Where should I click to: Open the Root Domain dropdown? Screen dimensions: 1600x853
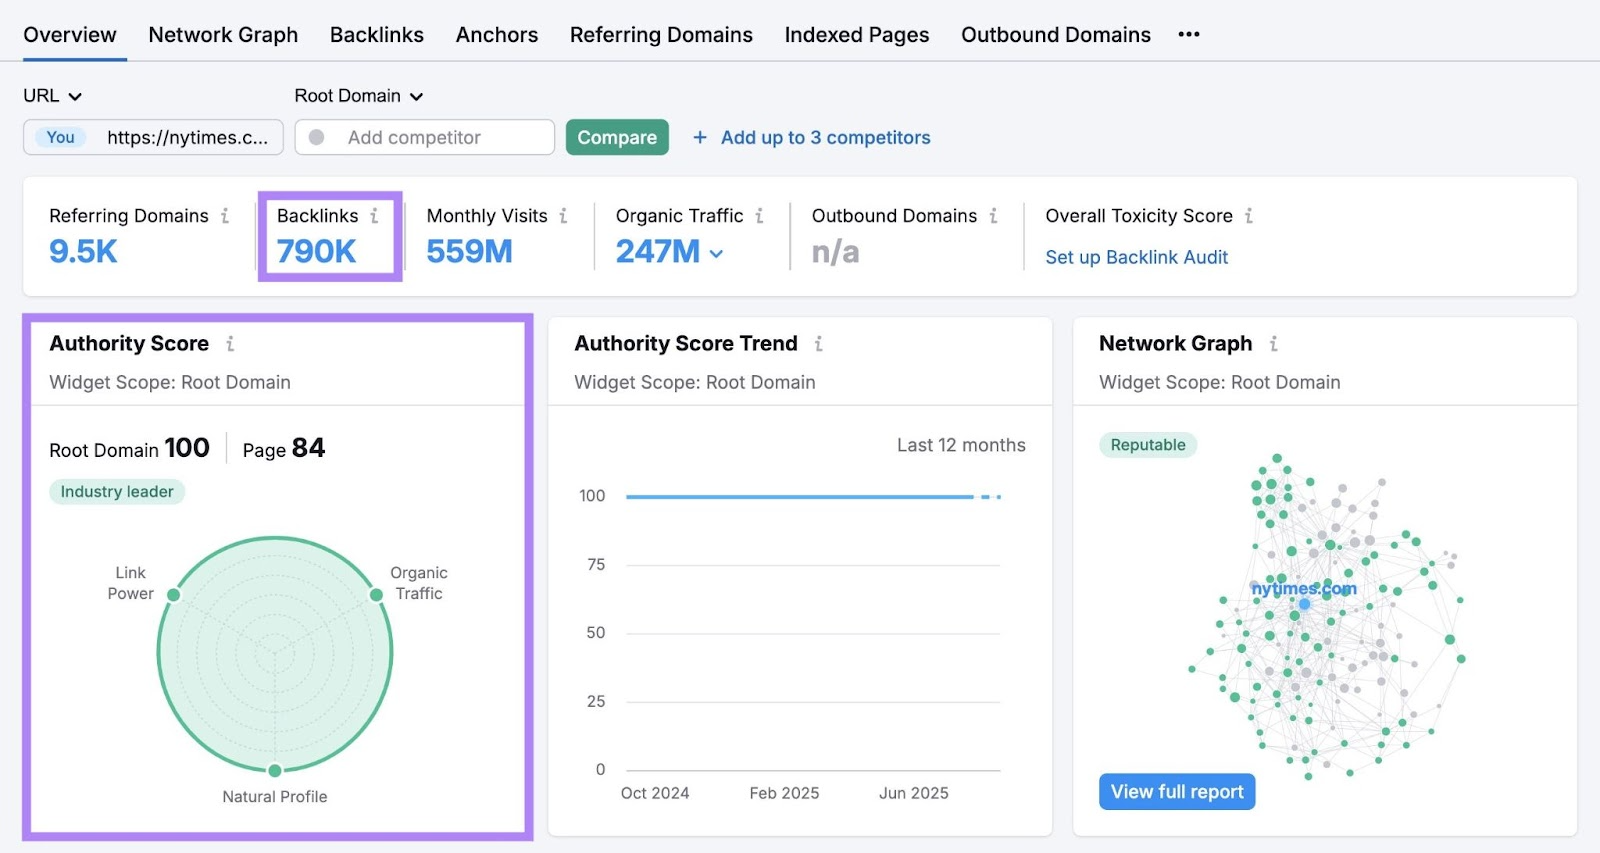click(358, 96)
